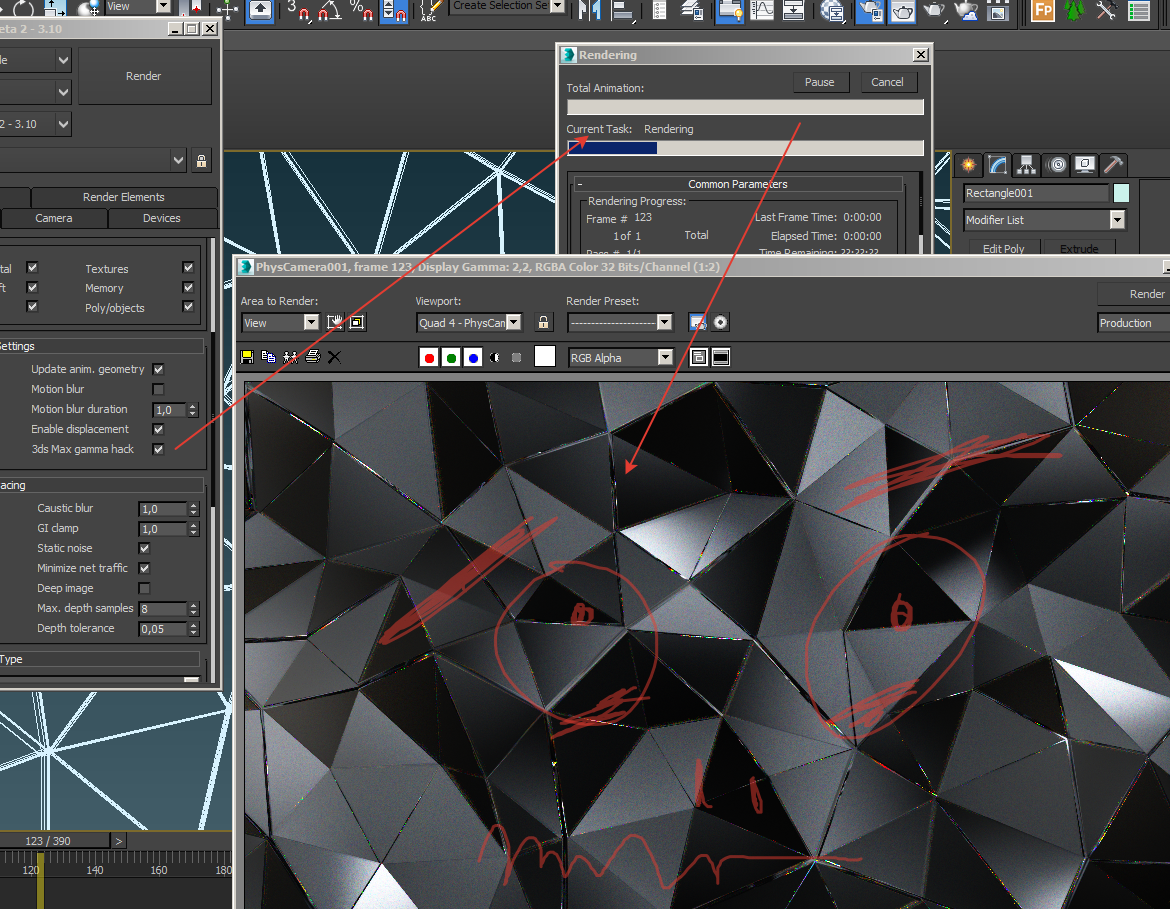This screenshot has height=909, width=1170.
Task: Pause the current rendering
Action: [x=819, y=82]
